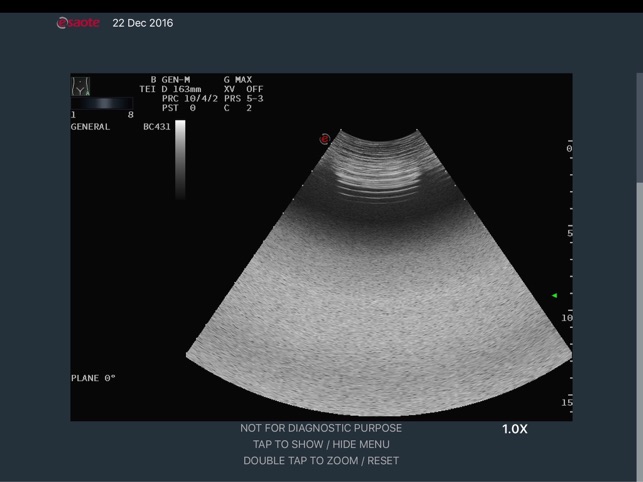The height and width of the screenshot is (482, 643).
Task: Click the 1.0X zoom indicator
Action: [515, 429]
